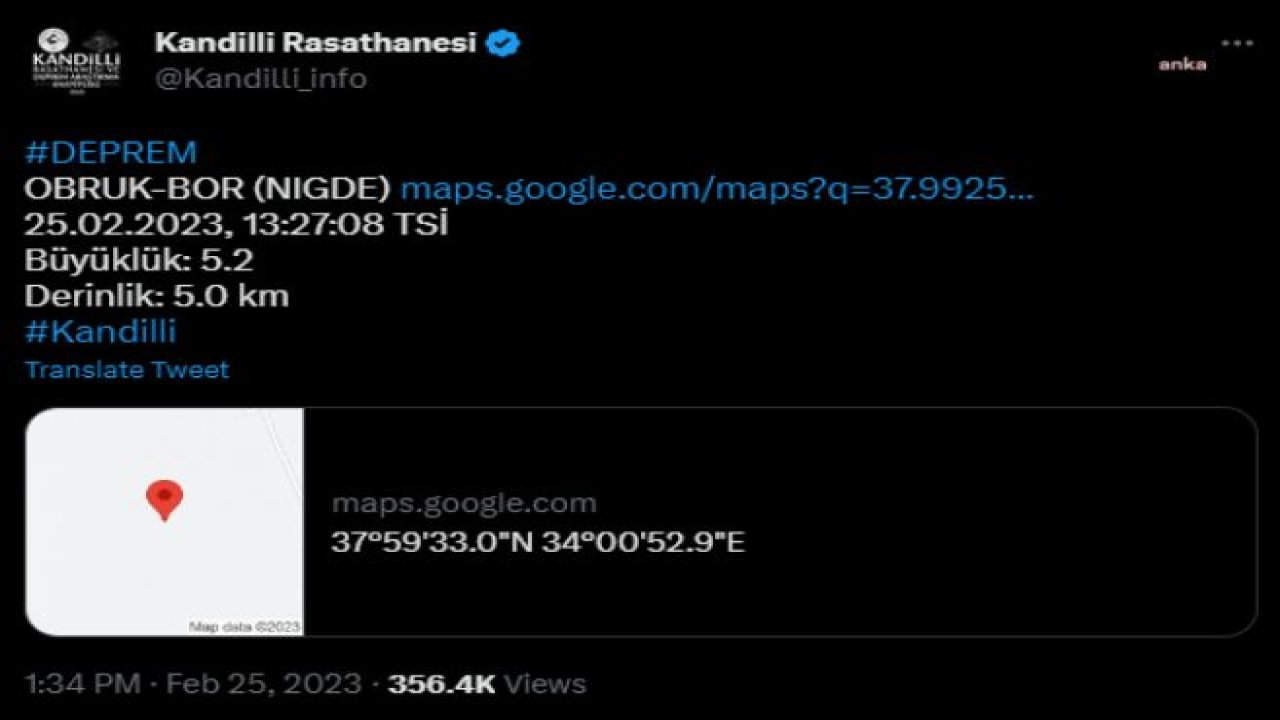This screenshot has height=720, width=1280.
Task: Open maps.google.com link card domain
Action: [x=464, y=503]
